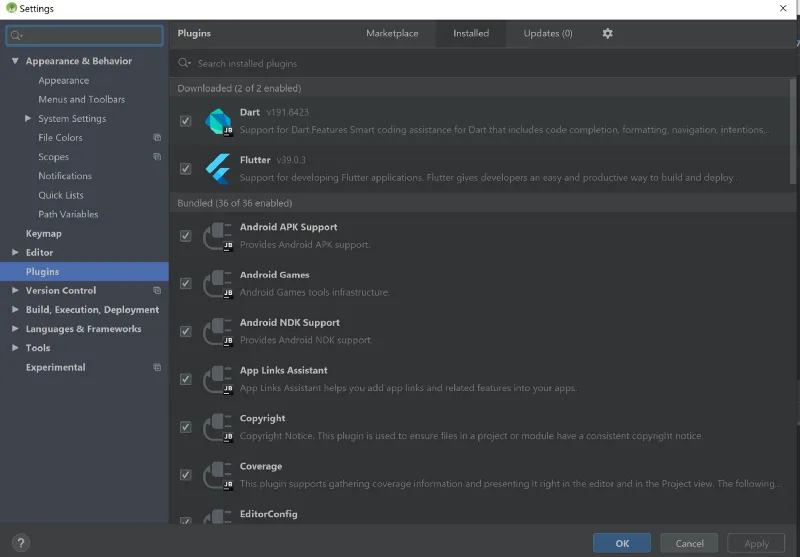The width and height of the screenshot is (800, 557).
Task: Open Experimental settings page
Action: [x=56, y=367]
